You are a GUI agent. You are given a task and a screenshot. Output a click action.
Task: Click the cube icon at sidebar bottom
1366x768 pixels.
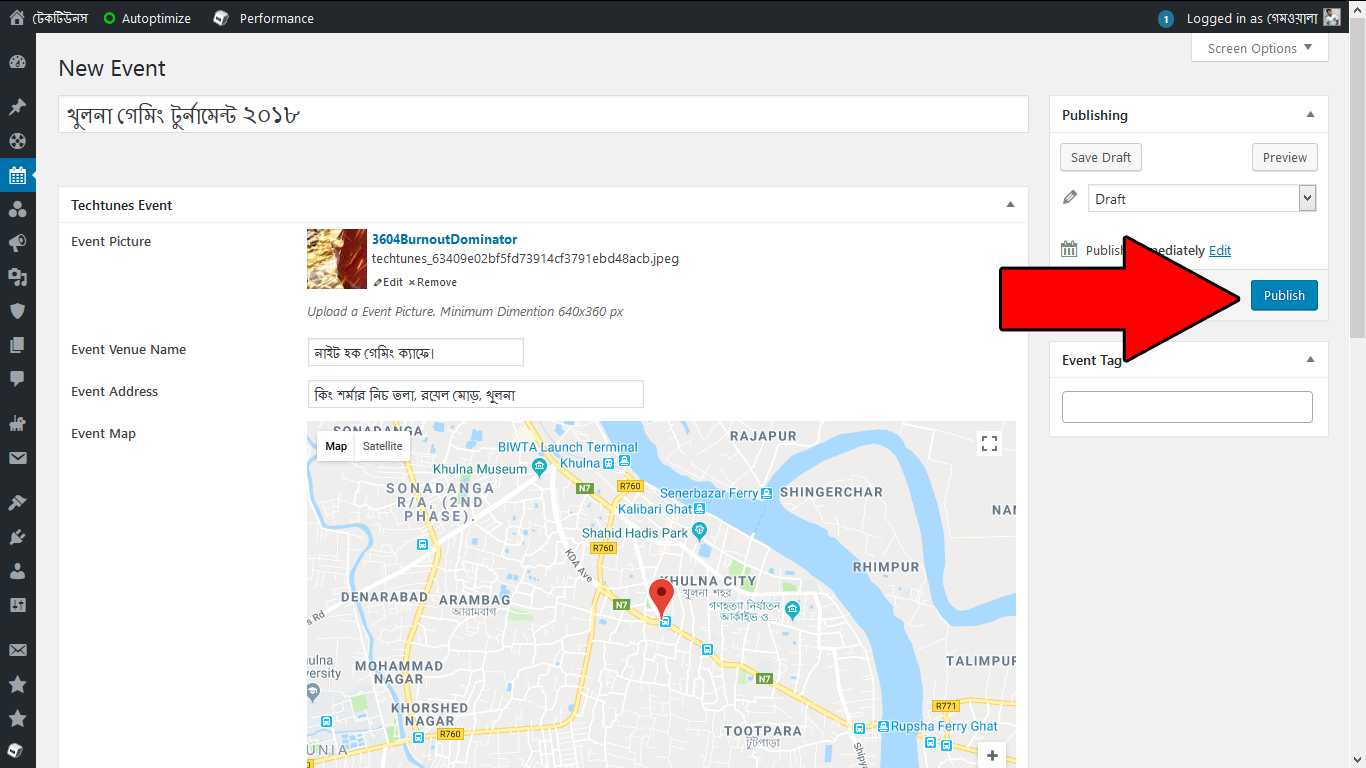pyautogui.click(x=17, y=751)
